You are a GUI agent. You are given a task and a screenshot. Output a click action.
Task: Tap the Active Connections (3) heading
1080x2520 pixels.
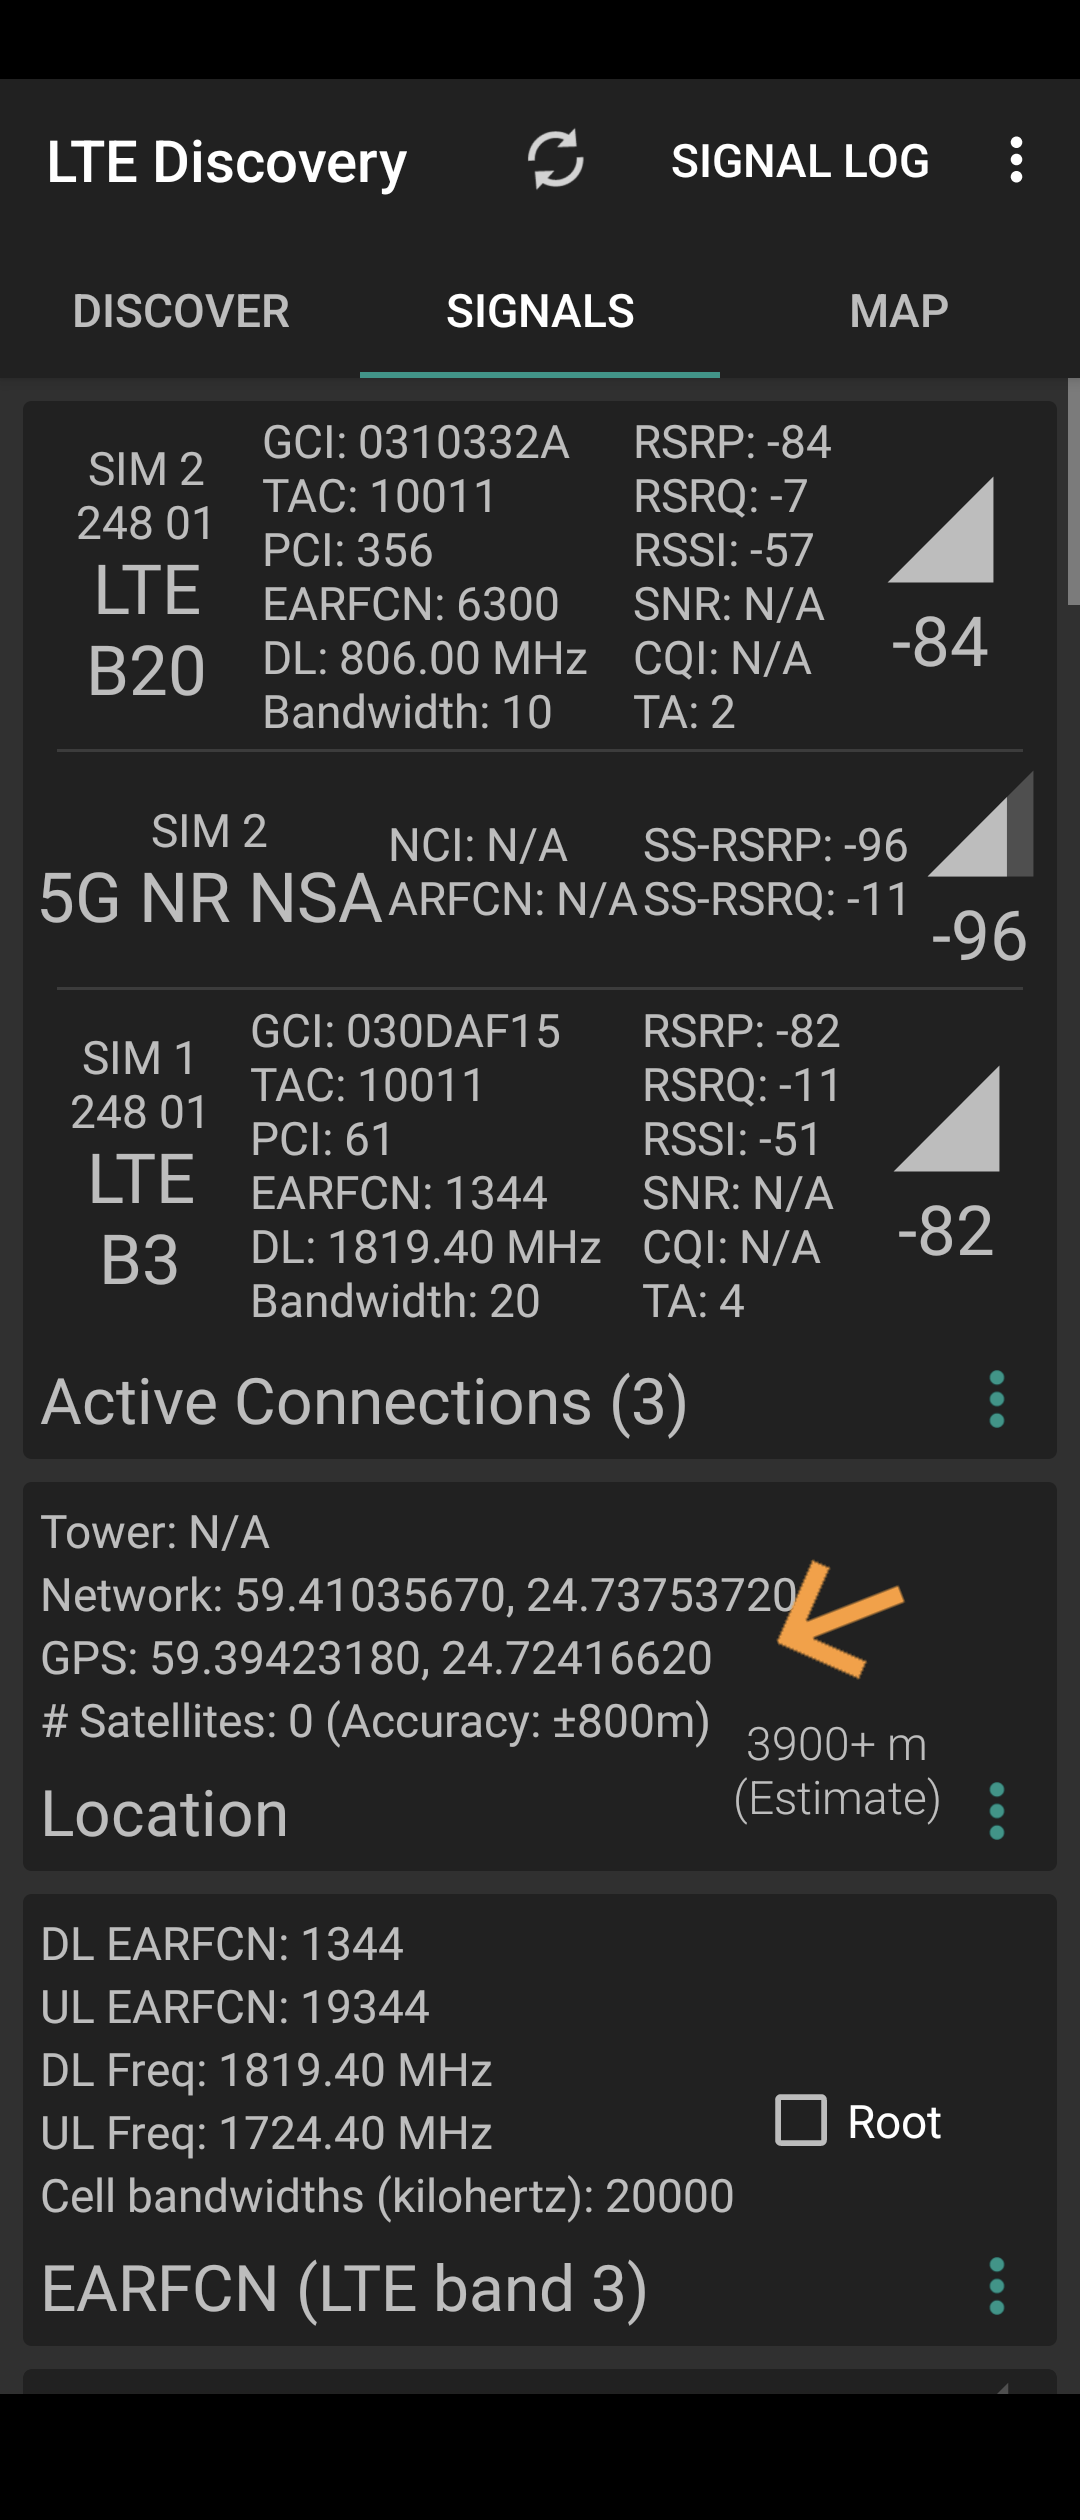click(x=364, y=1402)
